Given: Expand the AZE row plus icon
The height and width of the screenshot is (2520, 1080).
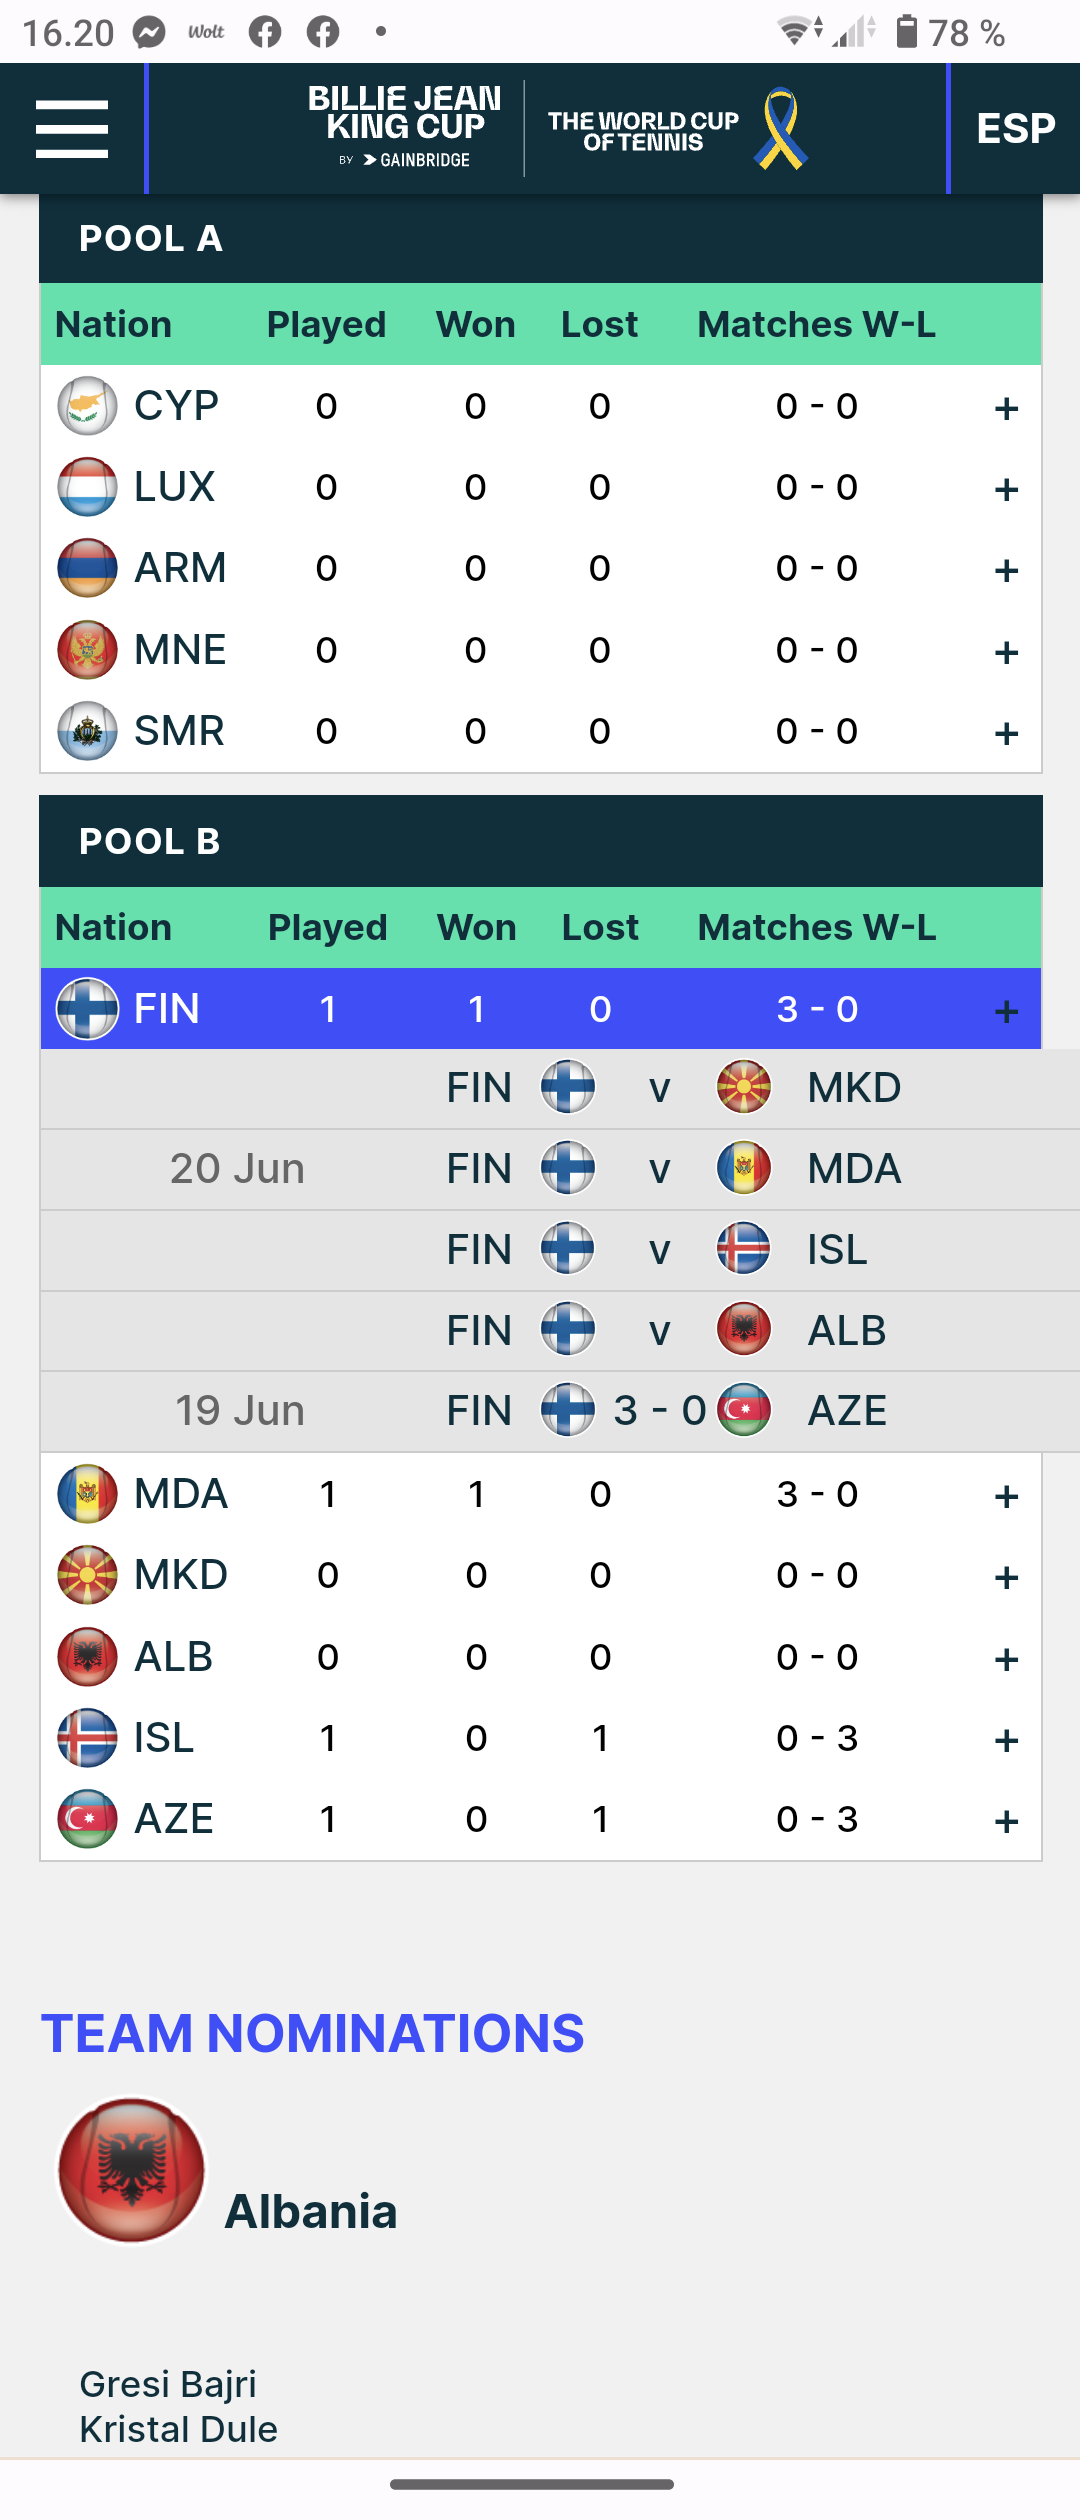Looking at the screenshot, I should pos(1006,1821).
